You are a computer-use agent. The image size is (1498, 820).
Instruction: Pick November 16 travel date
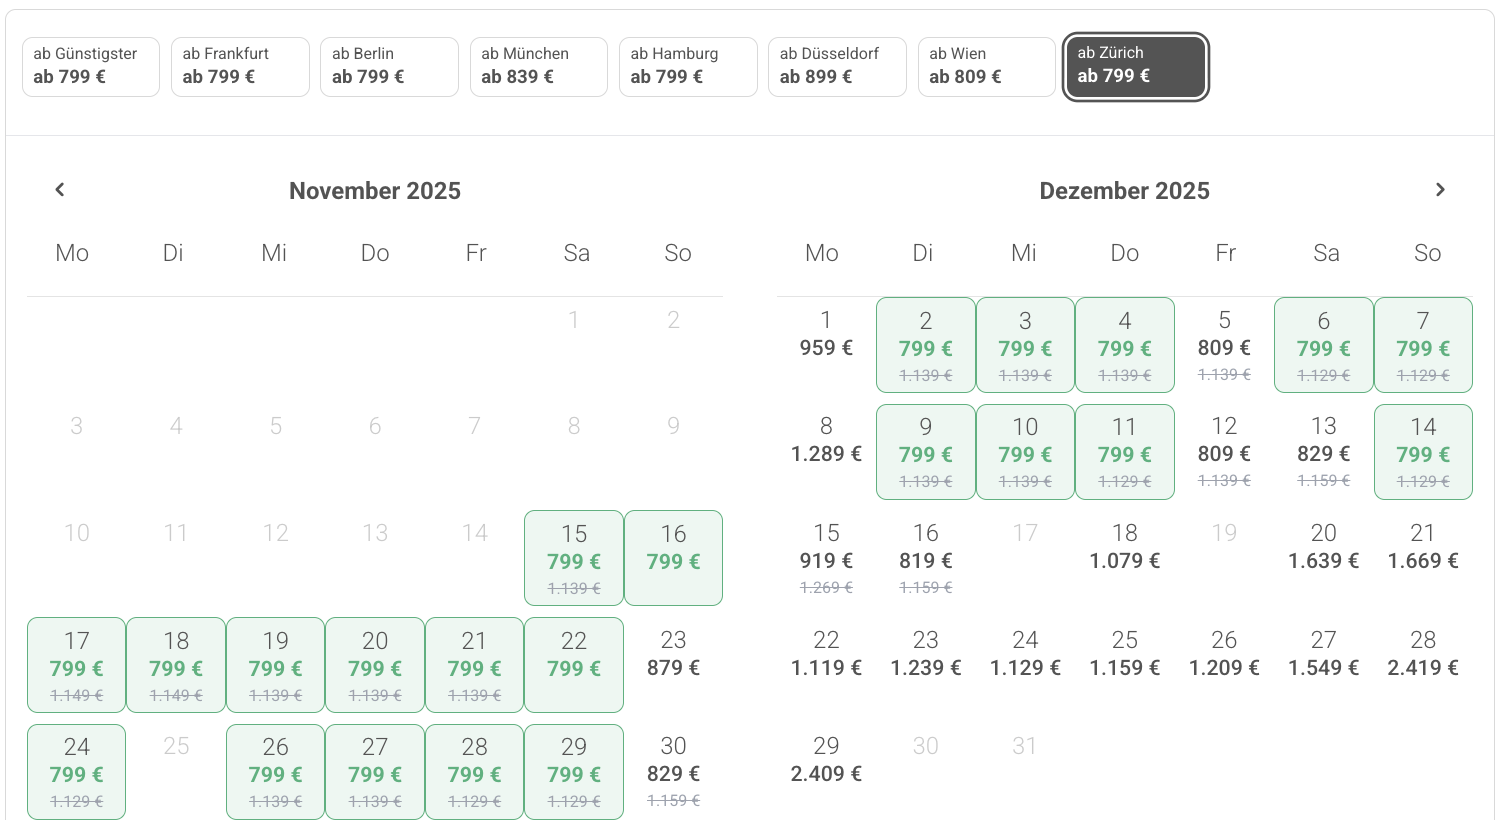(673, 558)
